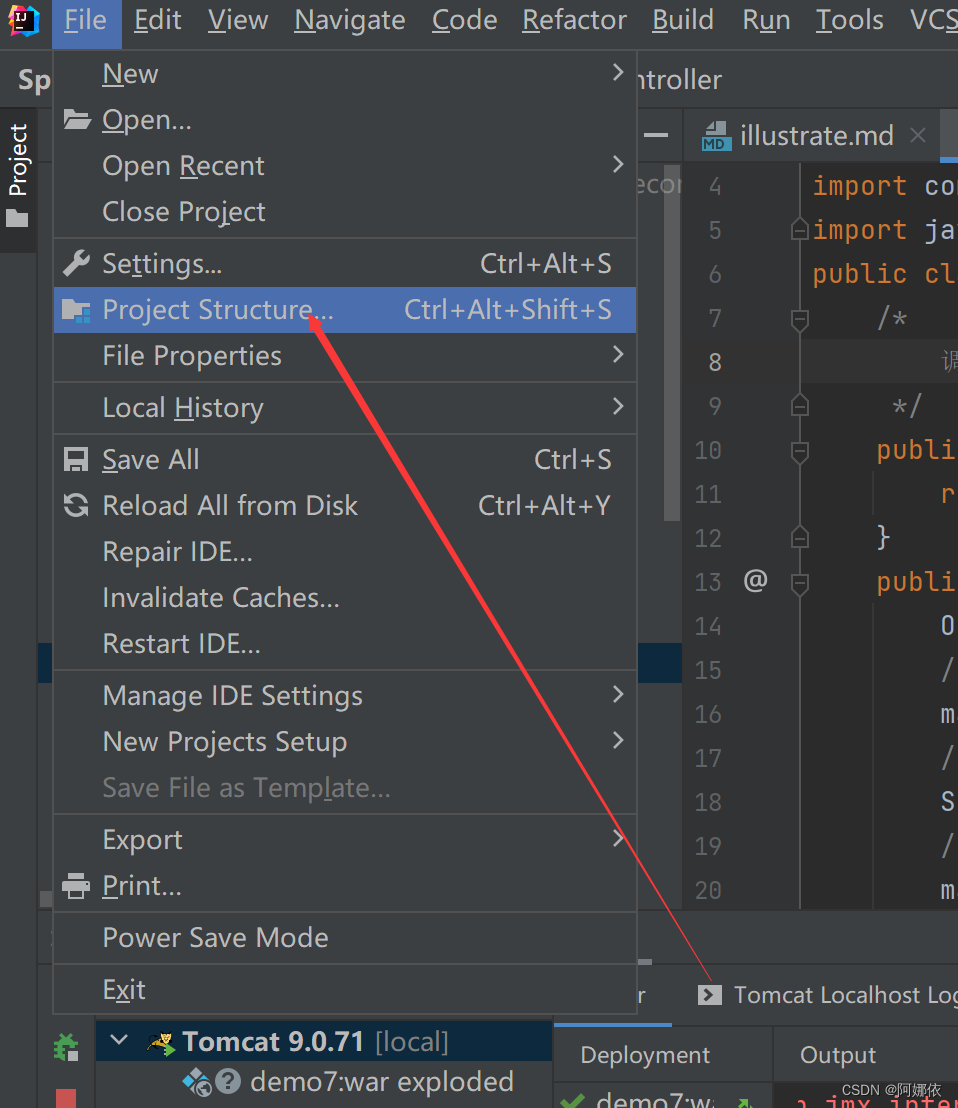
Task: Expand the Manage IDE Settings submenu
Action: click(x=345, y=695)
